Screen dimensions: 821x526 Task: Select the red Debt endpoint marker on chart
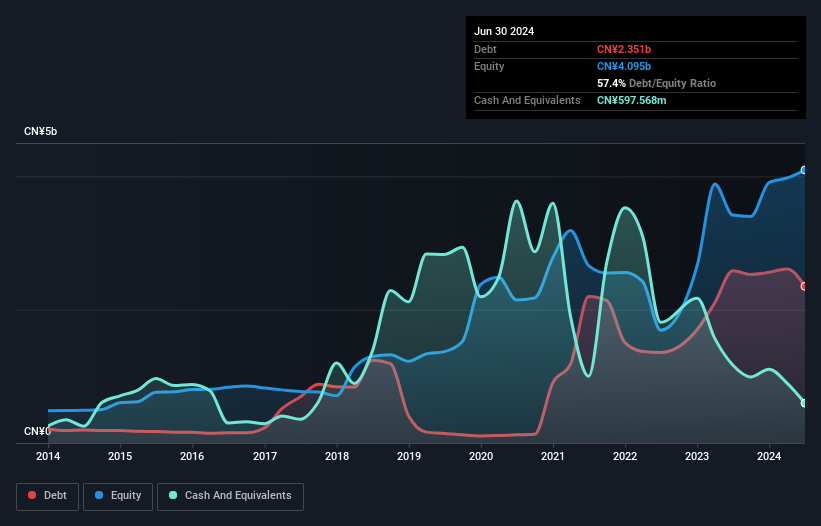click(x=804, y=286)
